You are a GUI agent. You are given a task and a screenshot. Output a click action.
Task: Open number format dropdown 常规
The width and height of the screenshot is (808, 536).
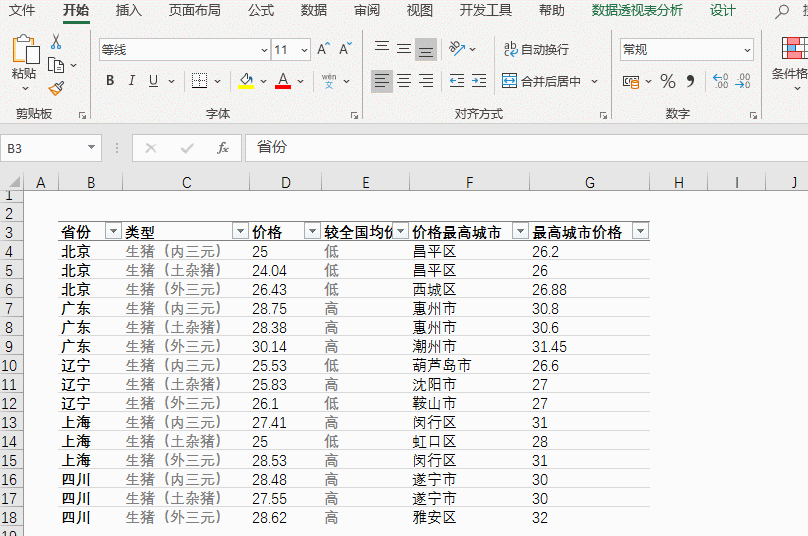pos(747,50)
